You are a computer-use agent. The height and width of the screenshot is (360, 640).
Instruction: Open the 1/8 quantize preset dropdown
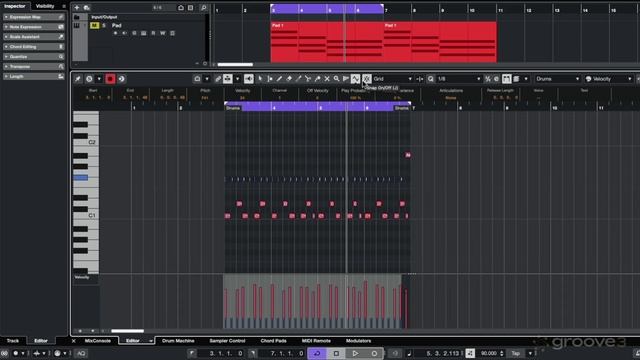pyautogui.click(x=459, y=79)
